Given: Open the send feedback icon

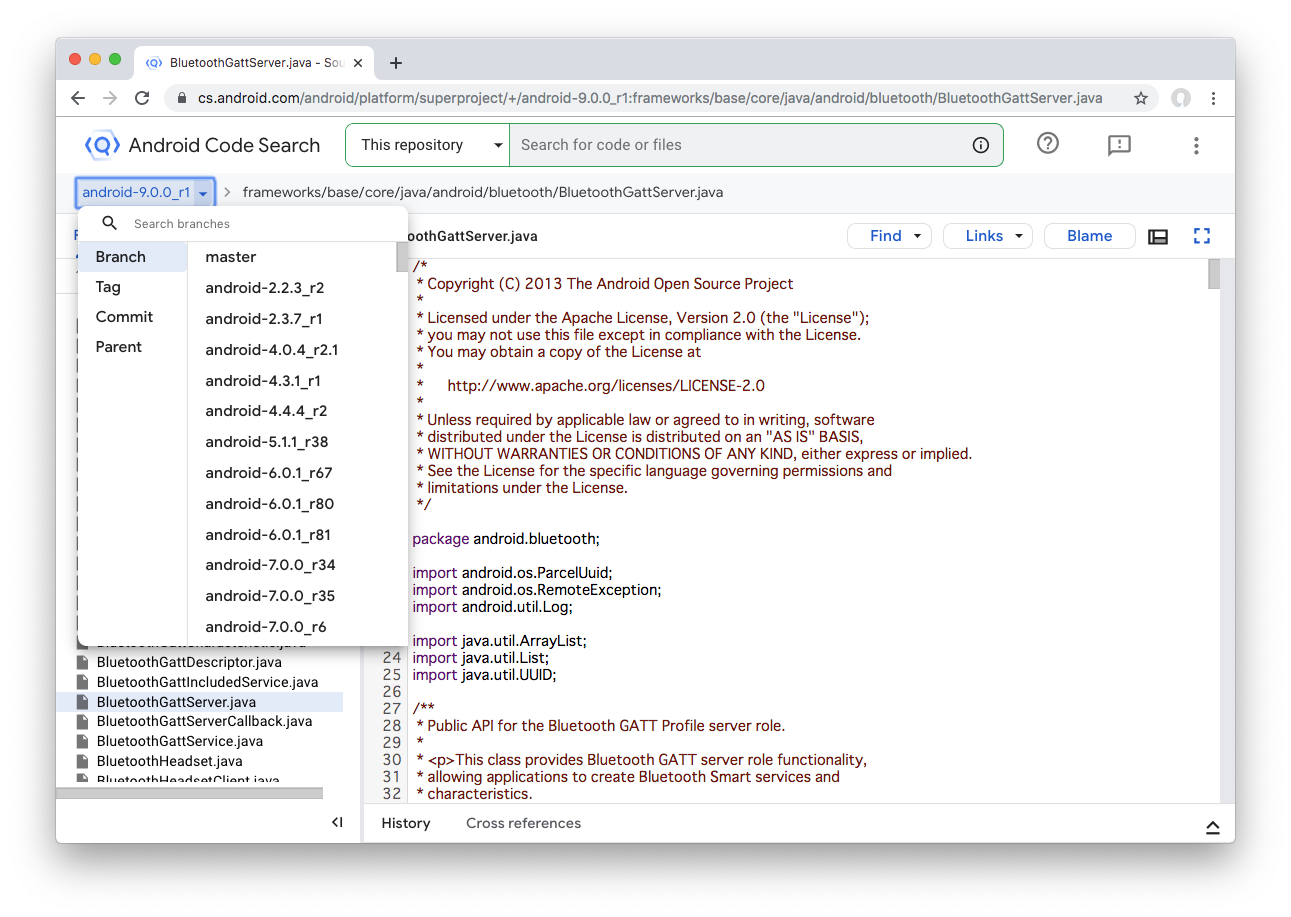Looking at the screenshot, I should [1119, 145].
